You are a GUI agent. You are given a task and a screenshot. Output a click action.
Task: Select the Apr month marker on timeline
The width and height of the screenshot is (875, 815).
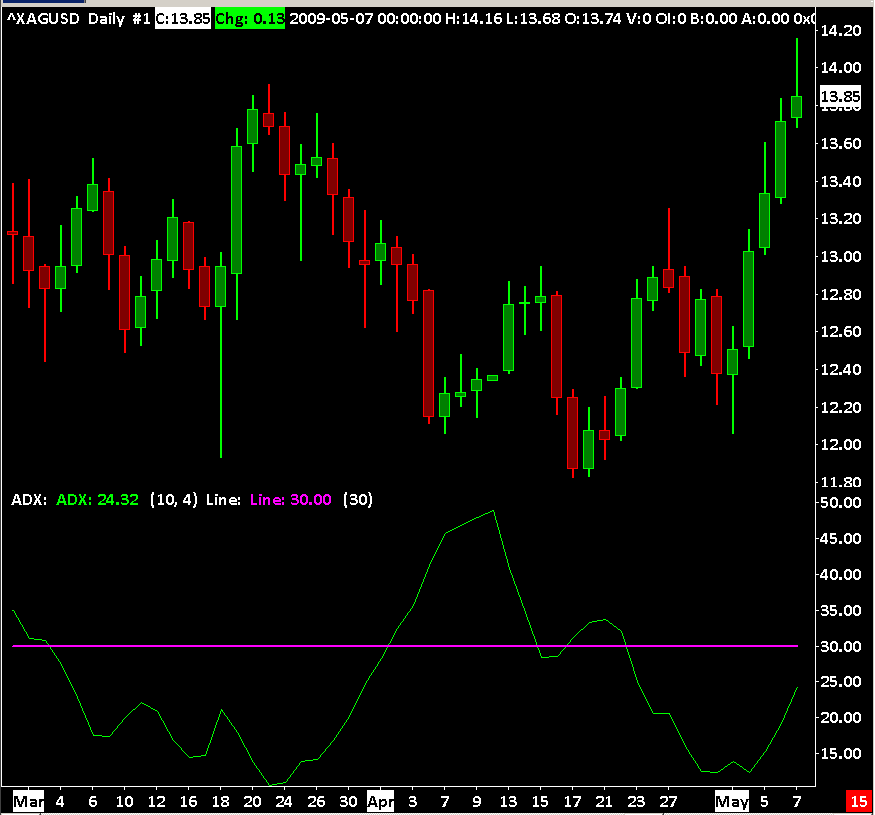[x=380, y=802]
